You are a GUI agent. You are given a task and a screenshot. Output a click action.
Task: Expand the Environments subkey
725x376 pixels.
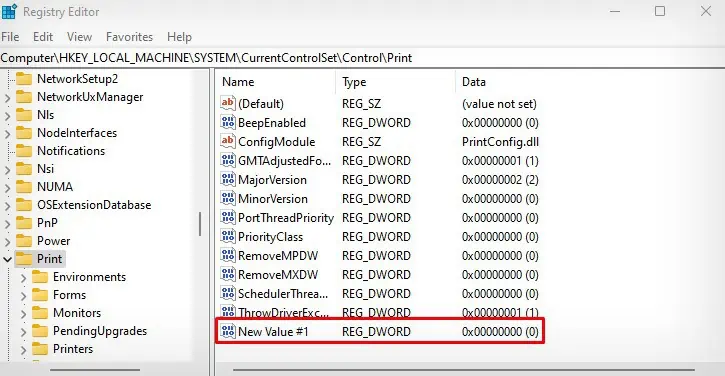click(23, 277)
